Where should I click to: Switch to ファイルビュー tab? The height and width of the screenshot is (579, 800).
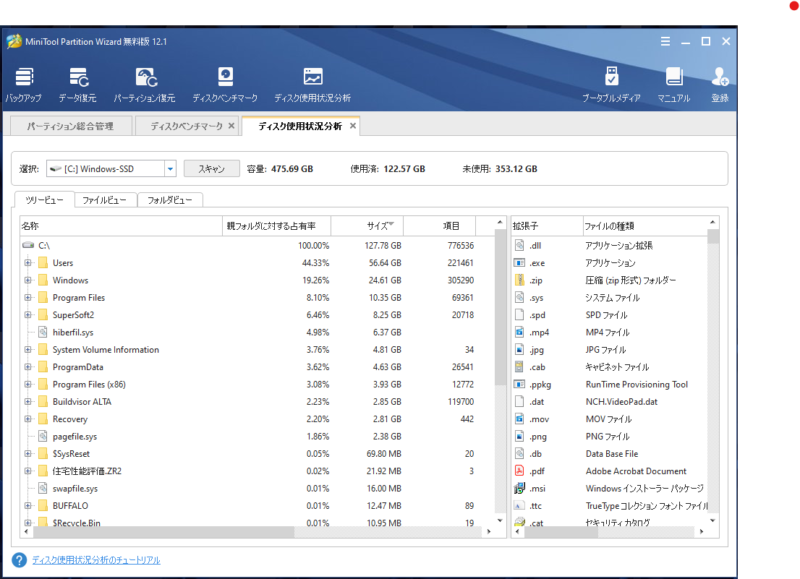tap(104, 200)
